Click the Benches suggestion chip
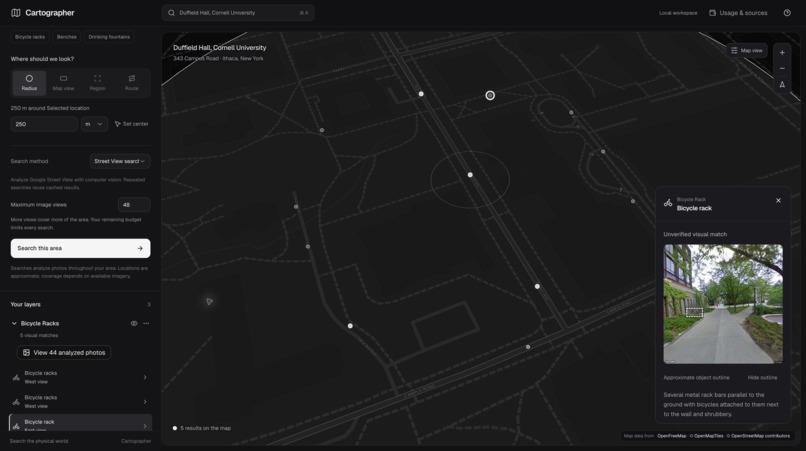 point(66,37)
